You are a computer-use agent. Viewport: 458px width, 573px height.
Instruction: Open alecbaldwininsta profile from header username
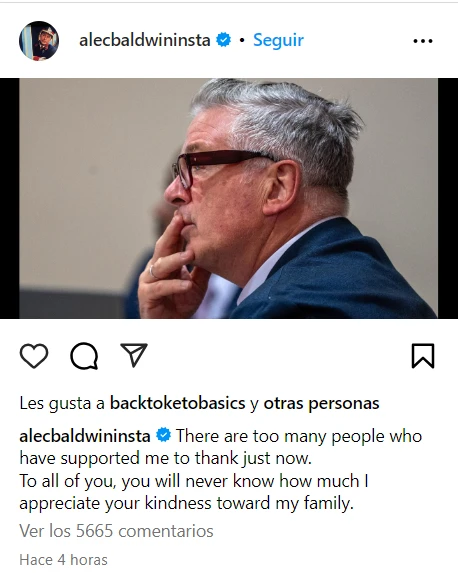145,40
